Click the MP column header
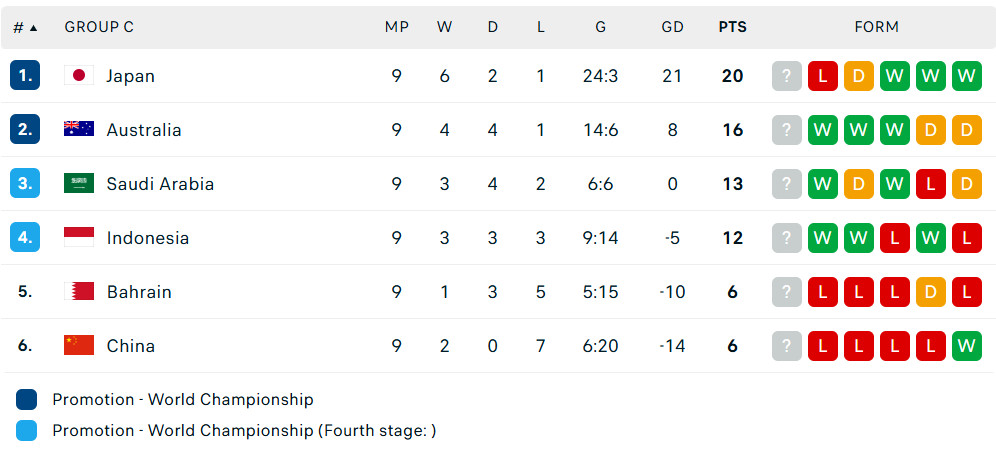The height and width of the screenshot is (460, 996). coord(396,27)
